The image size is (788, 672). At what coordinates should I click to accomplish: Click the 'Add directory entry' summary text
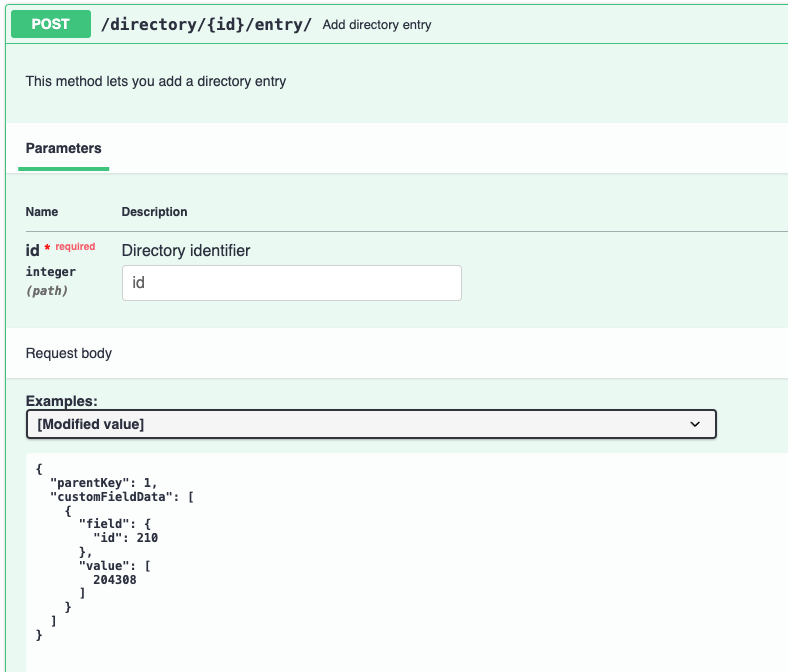click(377, 24)
